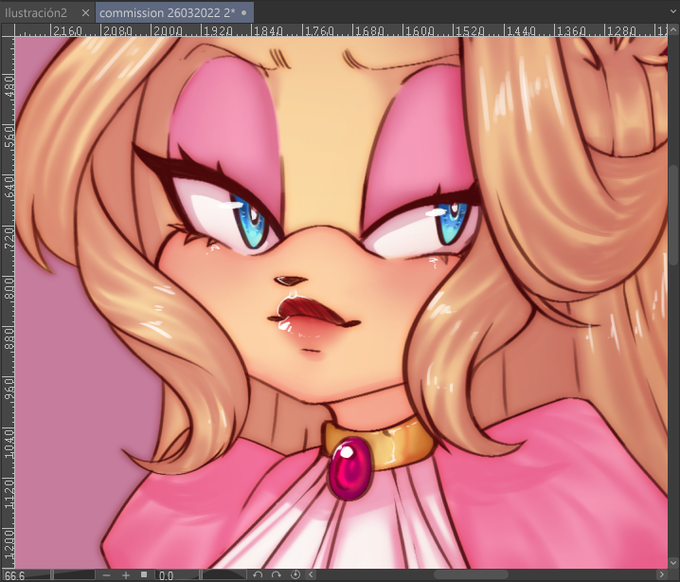Screen dimensions: 680x582
Task: Switch to the Ilustración2 canvas tab
Action: 36,13
